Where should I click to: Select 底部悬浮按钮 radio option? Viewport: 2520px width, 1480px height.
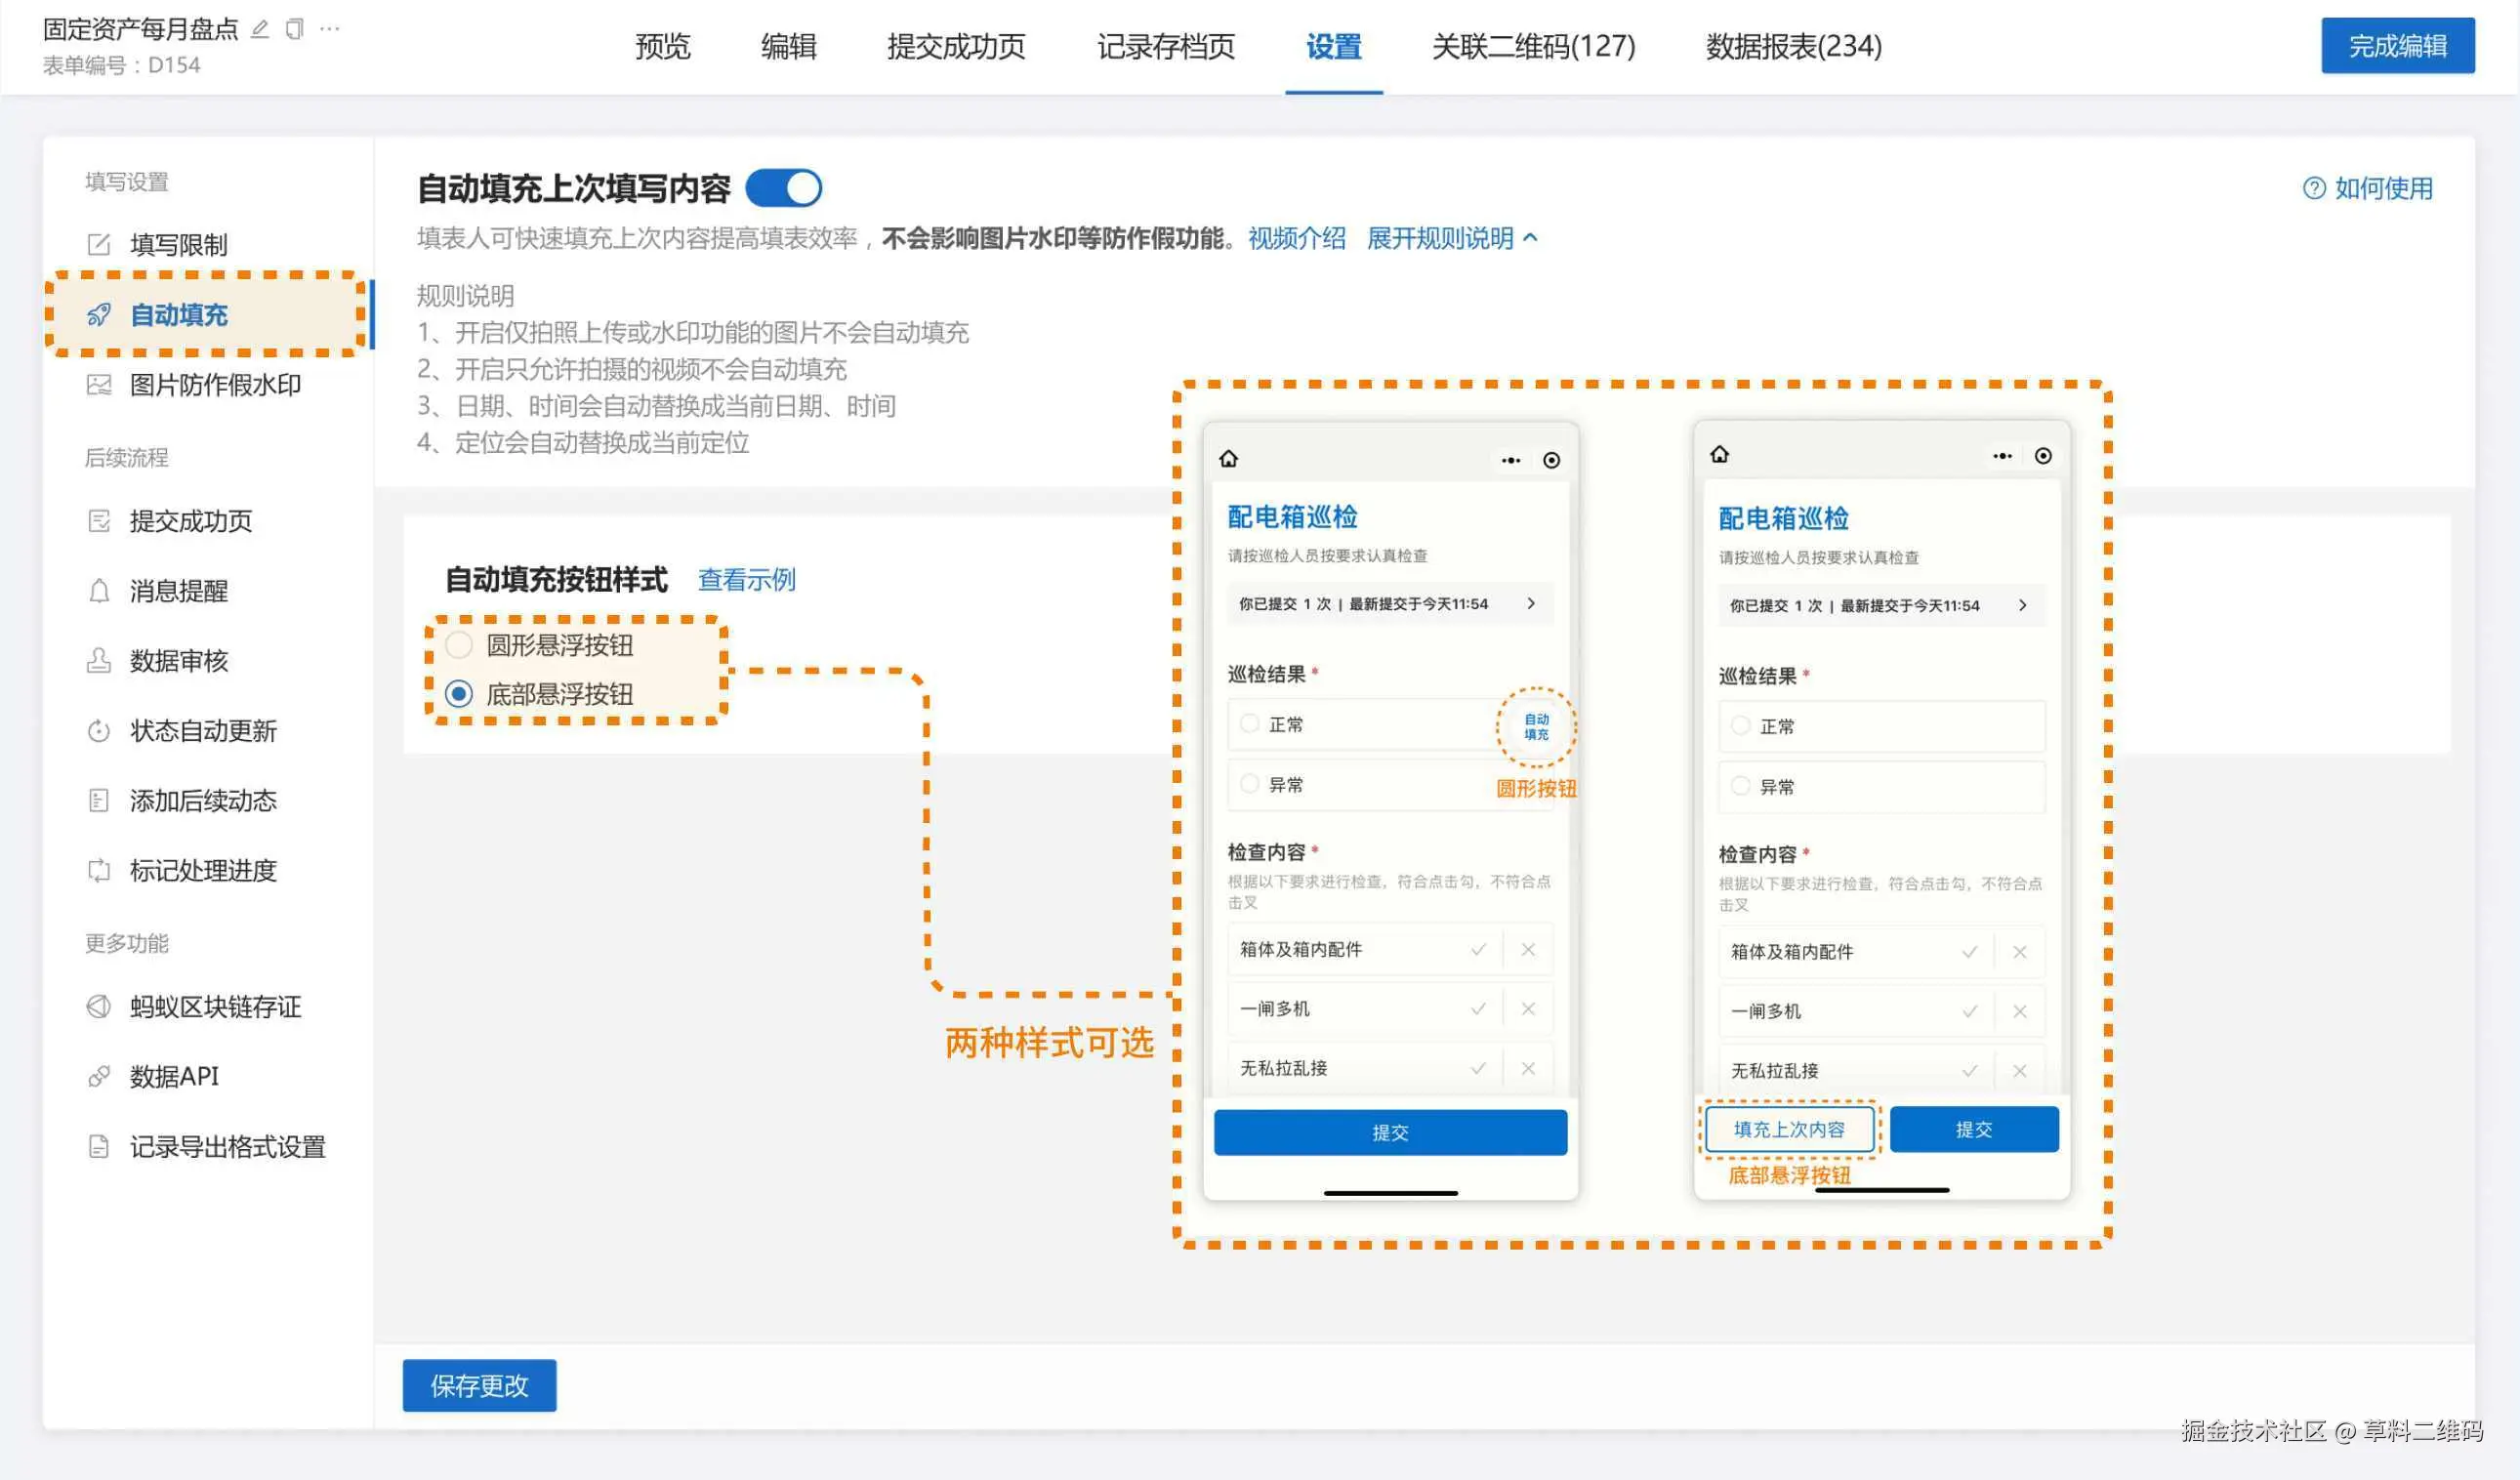(x=459, y=694)
